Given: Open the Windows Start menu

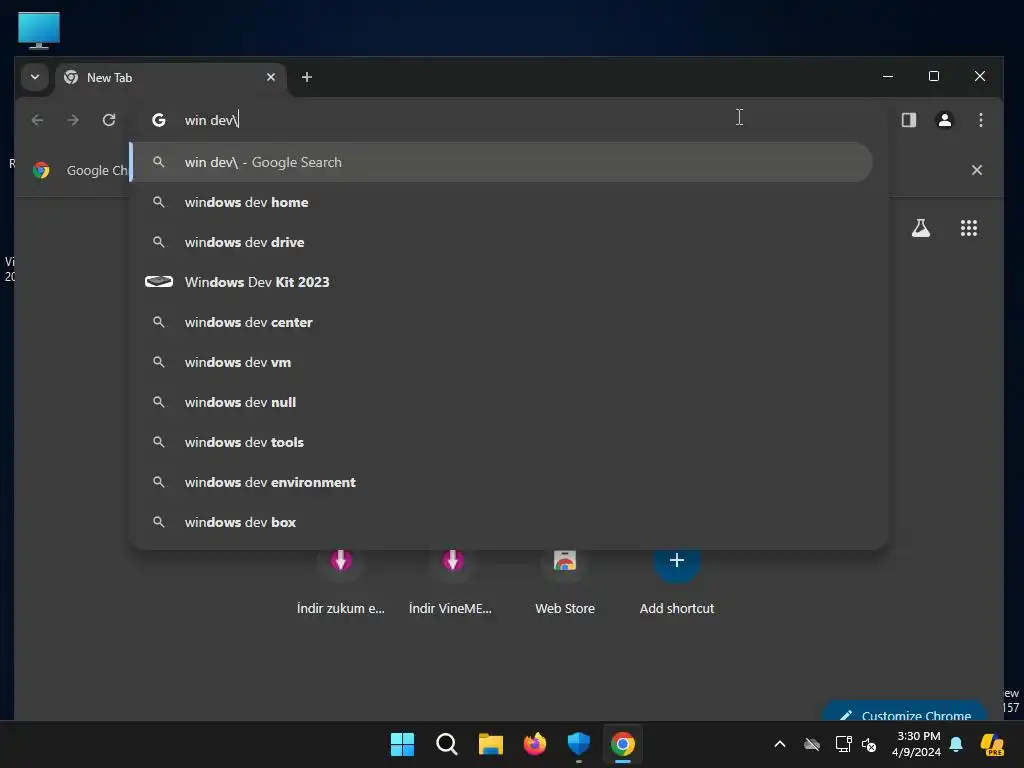Looking at the screenshot, I should tap(402, 744).
